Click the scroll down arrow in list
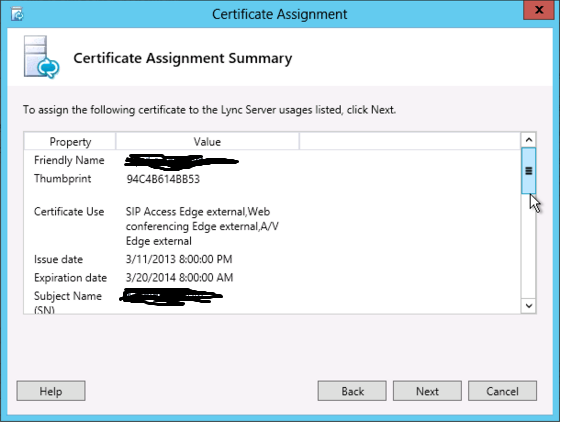Viewport: 566px width, 426px height. pyautogui.click(x=529, y=306)
